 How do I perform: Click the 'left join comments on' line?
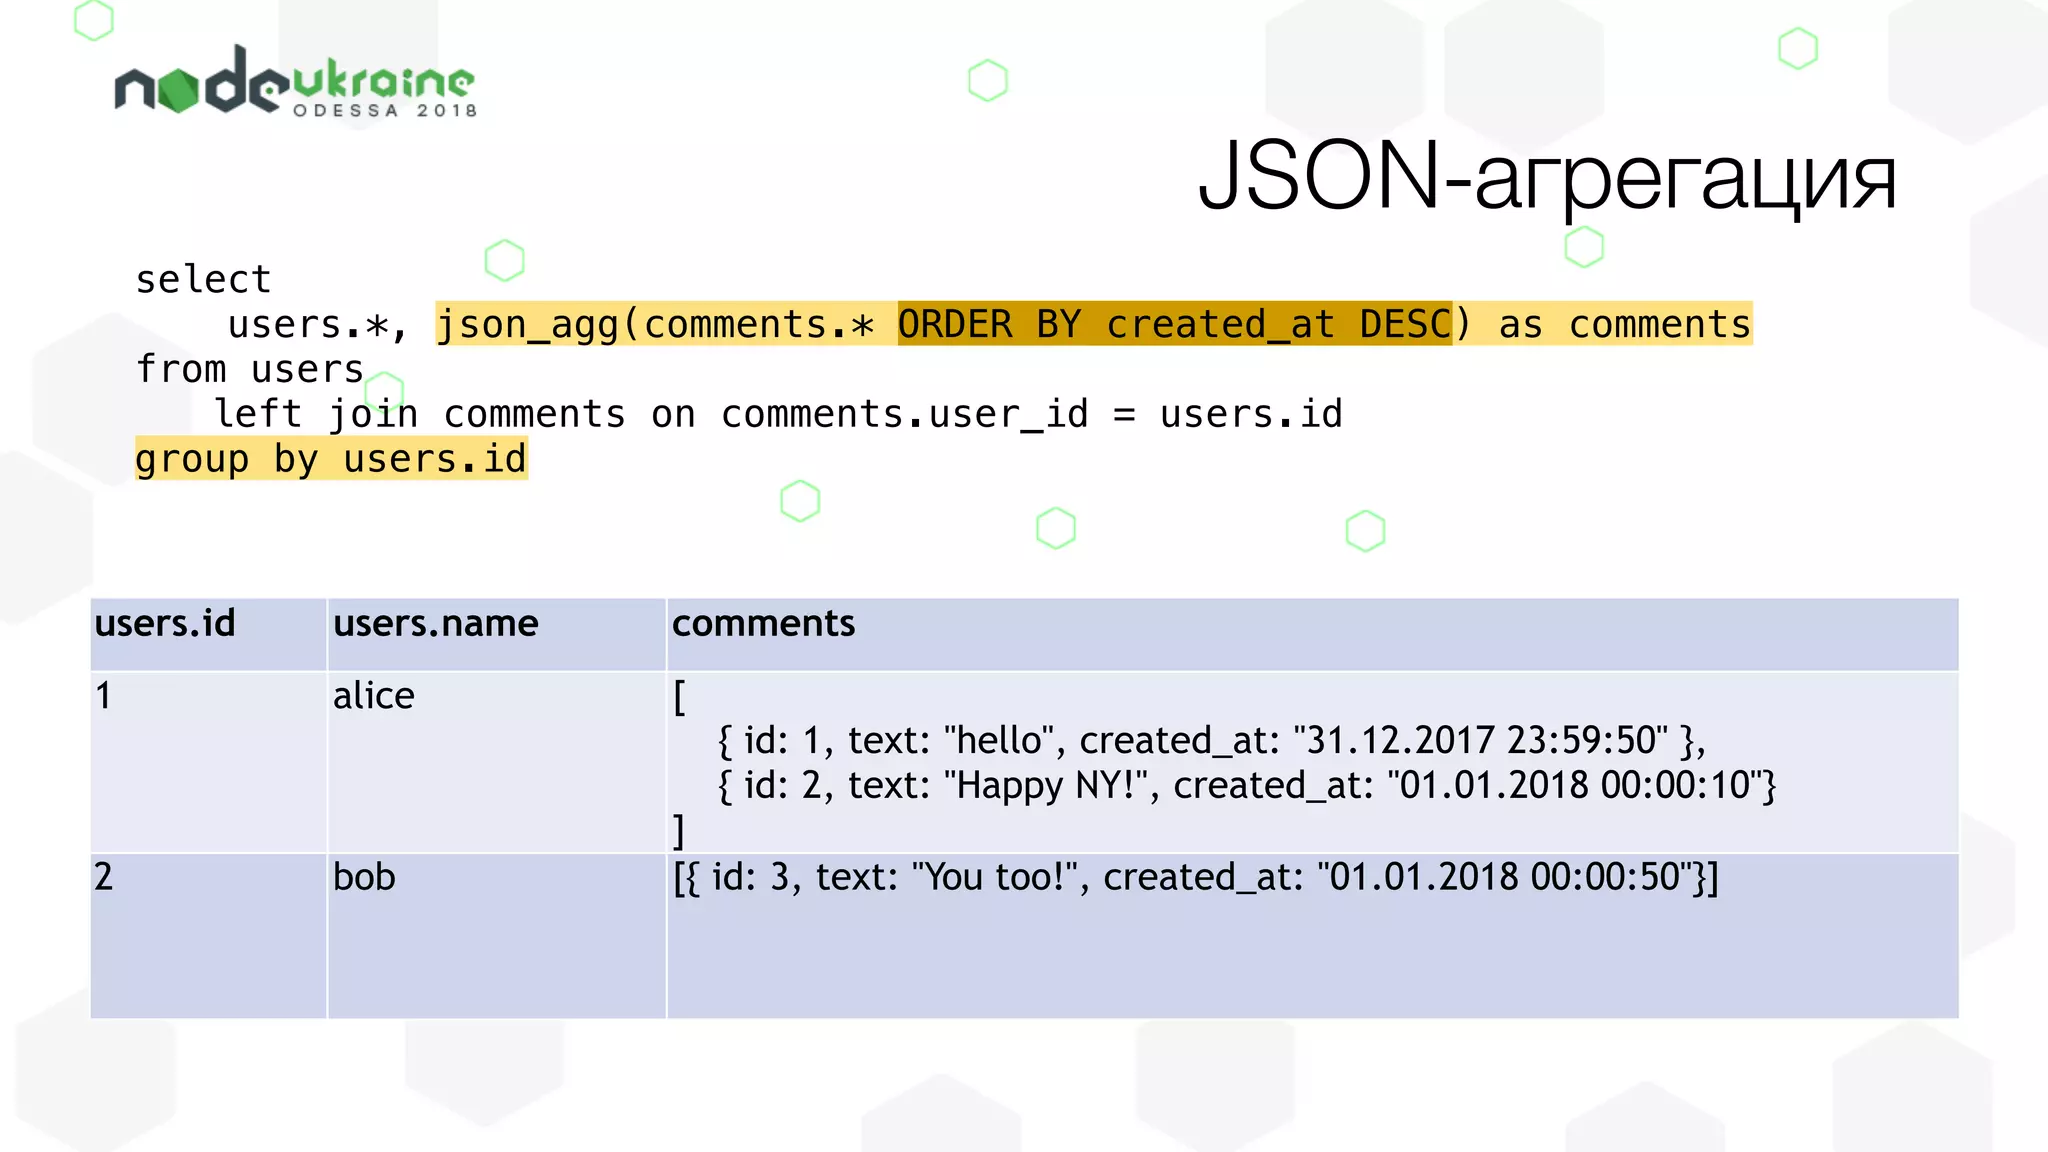(778, 414)
